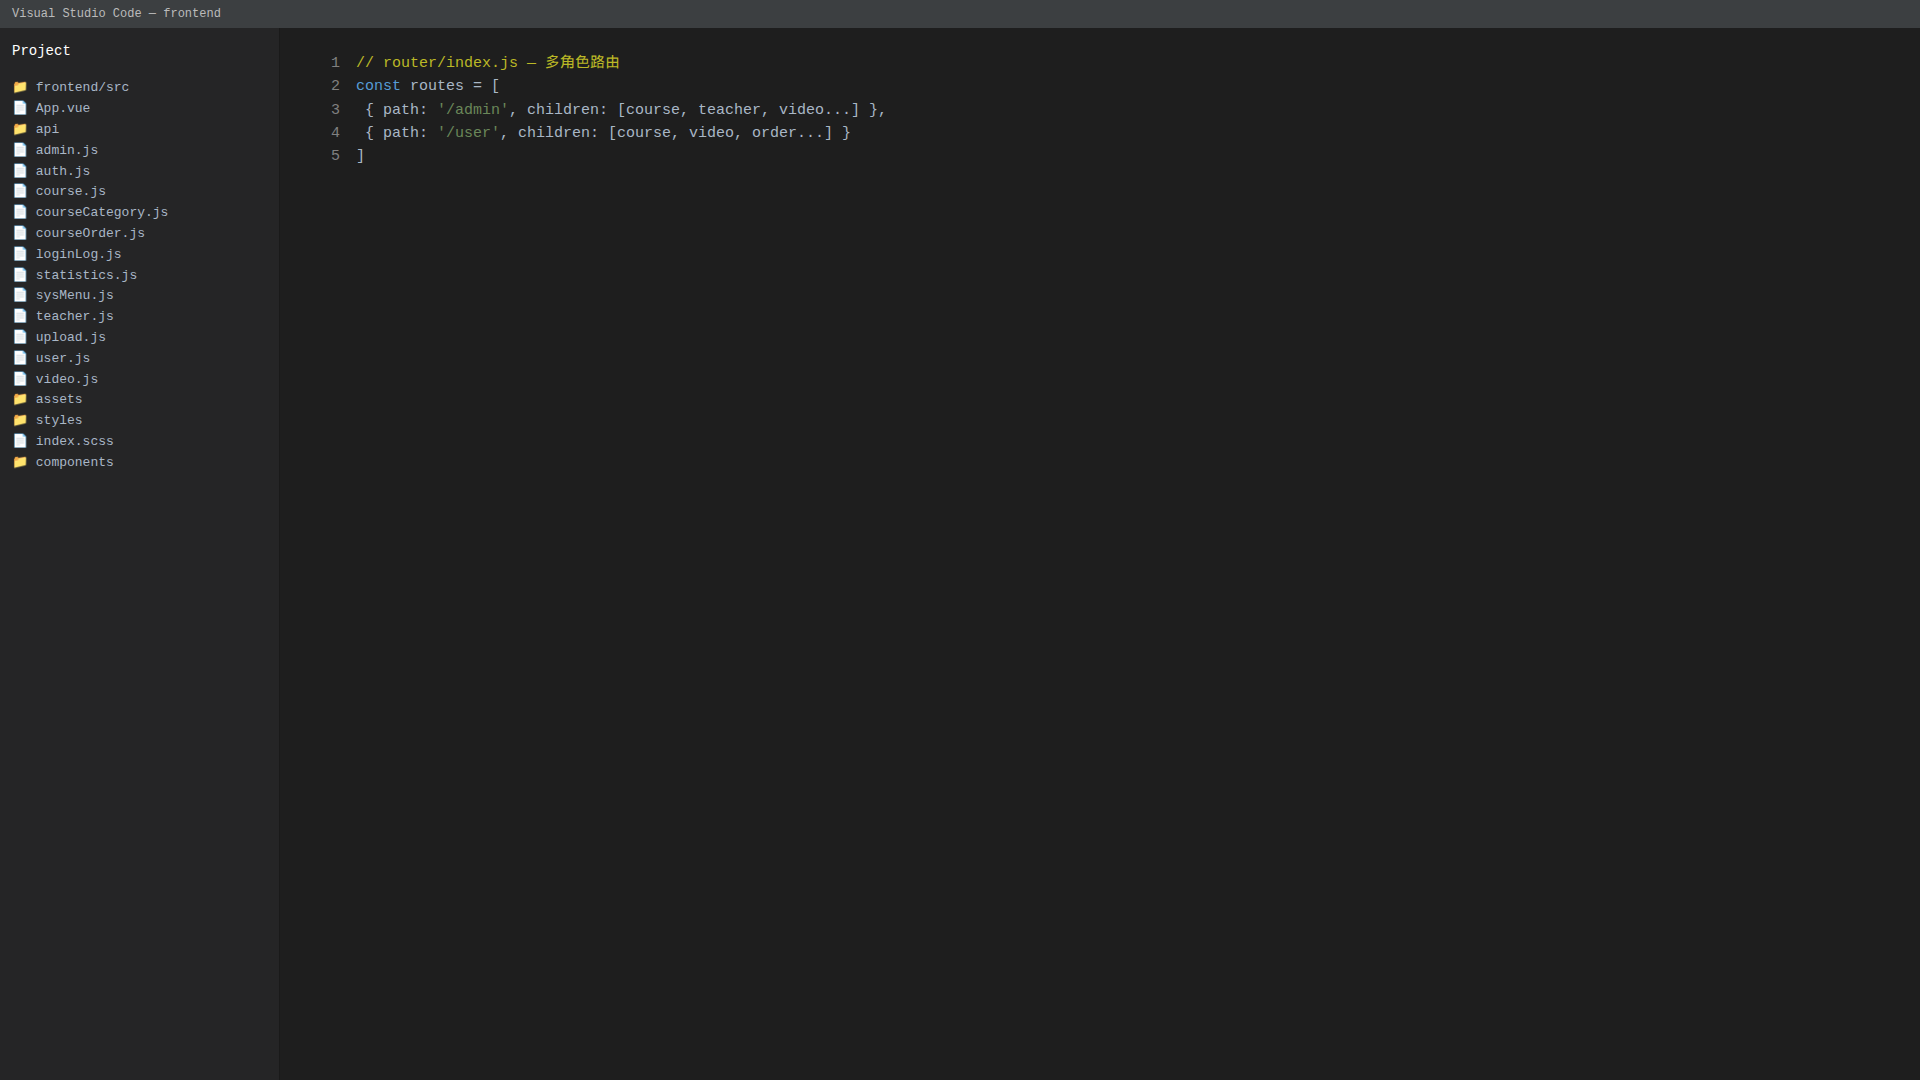This screenshot has height=1080, width=1920.
Task: Open statistics.js file
Action: point(86,275)
